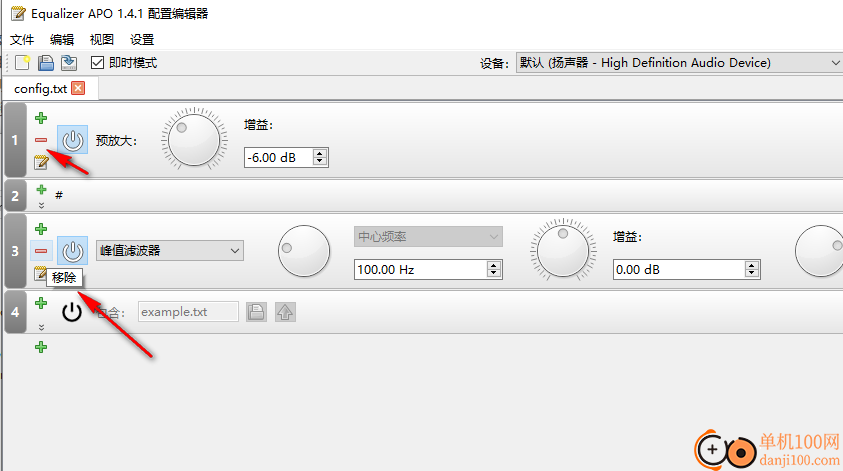This screenshot has height=471, width=843.
Task: Open the 峰值滤波器 filter type dropdown
Action: (x=170, y=251)
